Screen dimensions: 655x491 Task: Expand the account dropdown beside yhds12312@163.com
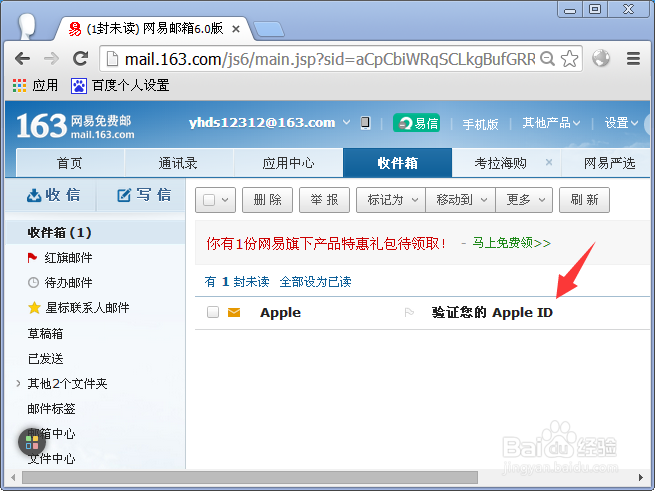tap(346, 122)
